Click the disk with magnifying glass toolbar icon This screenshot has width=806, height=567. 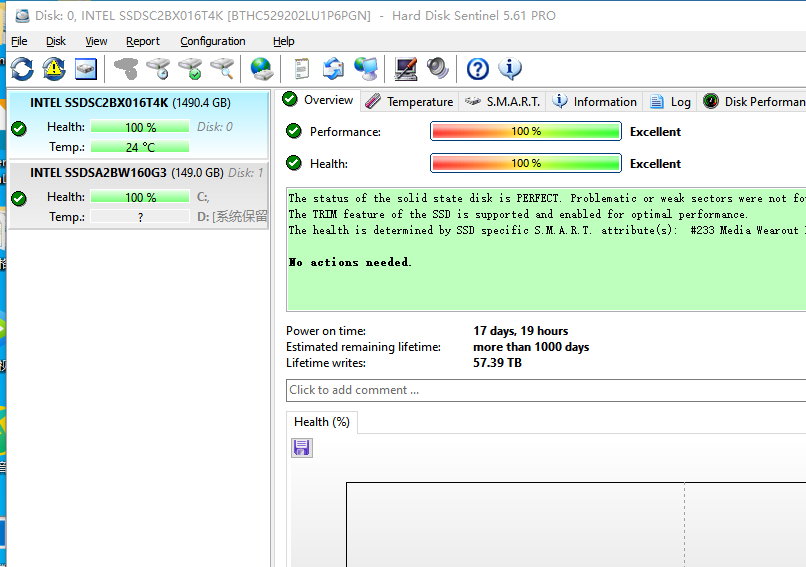click(223, 68)
